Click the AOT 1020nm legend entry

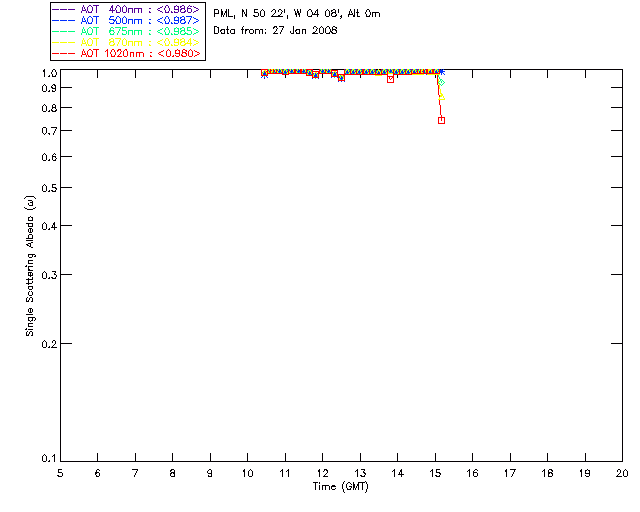tap(126, 53)
